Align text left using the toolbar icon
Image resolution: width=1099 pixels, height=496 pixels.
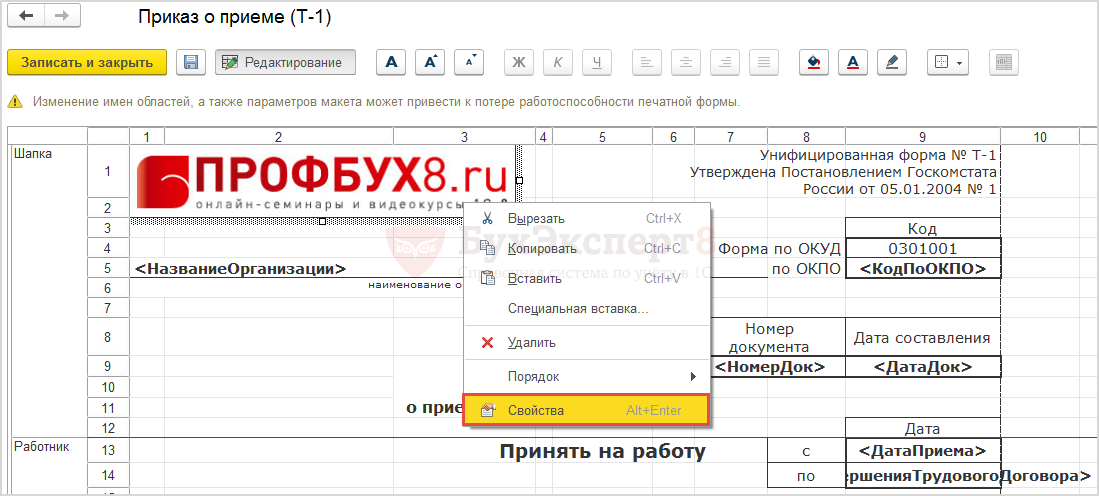coord(647,62)
